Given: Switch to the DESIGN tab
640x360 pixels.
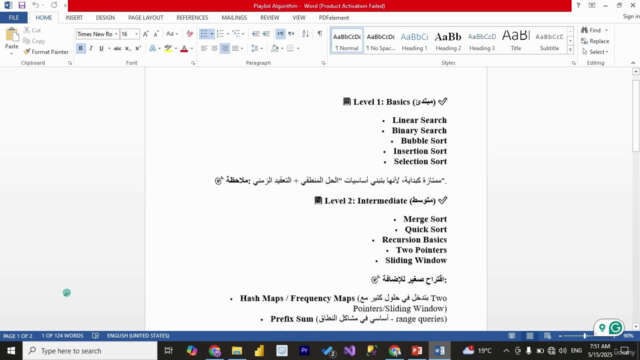Looking at the screenshot, I should pyautogui.click(x=105, y=18).
